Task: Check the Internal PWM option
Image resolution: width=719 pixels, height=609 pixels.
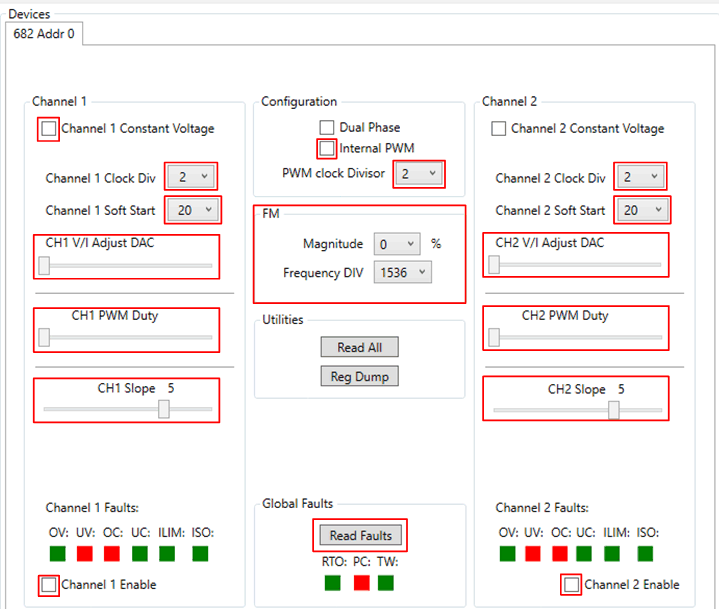Action: click(x=327, y=148)
